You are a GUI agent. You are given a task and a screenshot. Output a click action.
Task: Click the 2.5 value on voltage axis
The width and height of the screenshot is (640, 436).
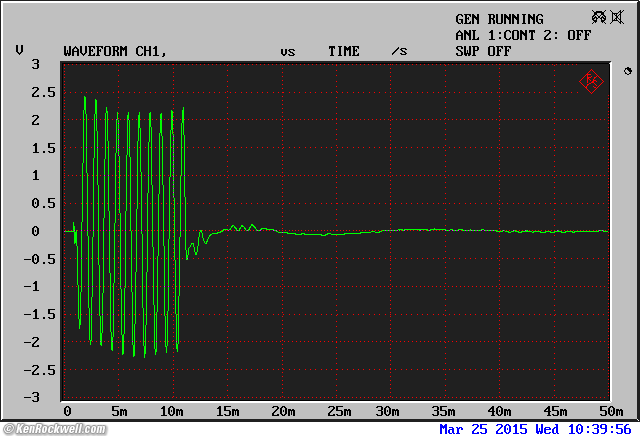pyautogui.click(x=43, y=93)
